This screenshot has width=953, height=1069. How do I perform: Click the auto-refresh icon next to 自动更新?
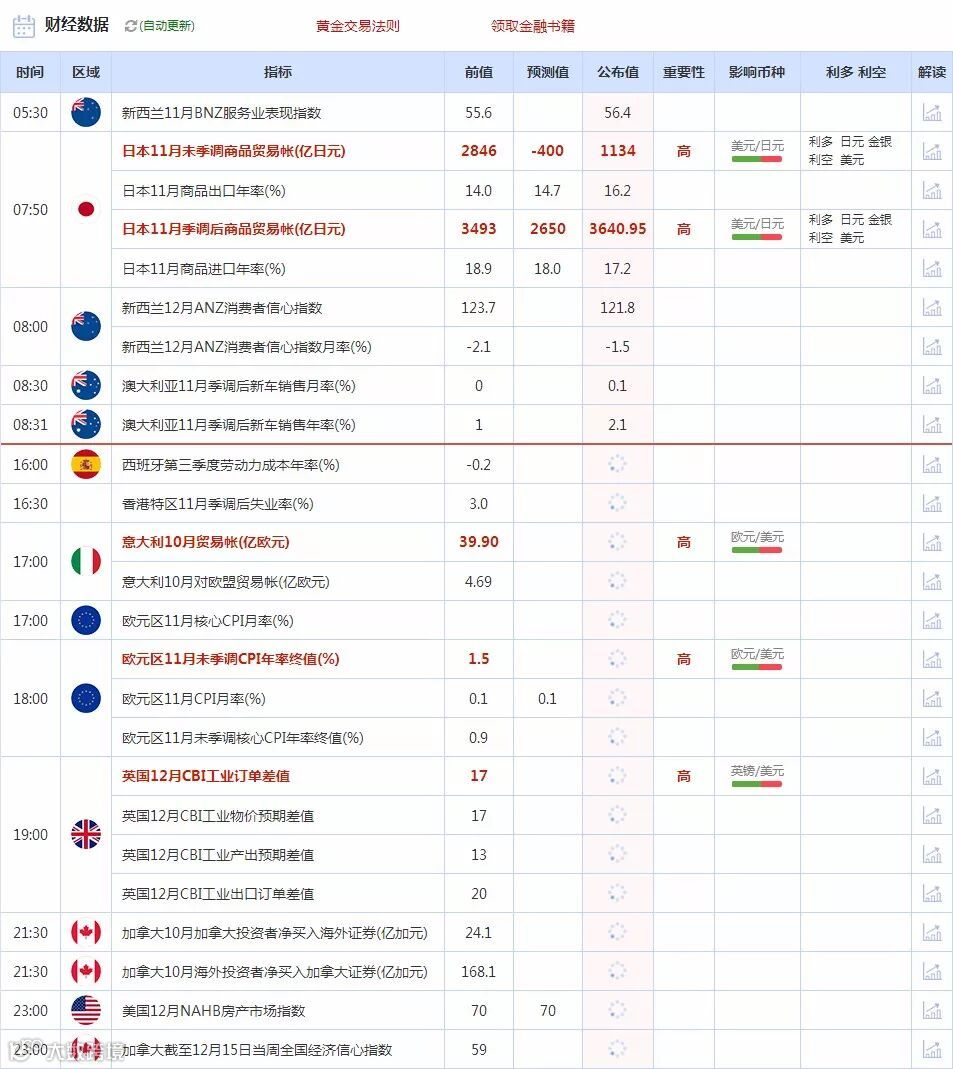coord(131,26)
